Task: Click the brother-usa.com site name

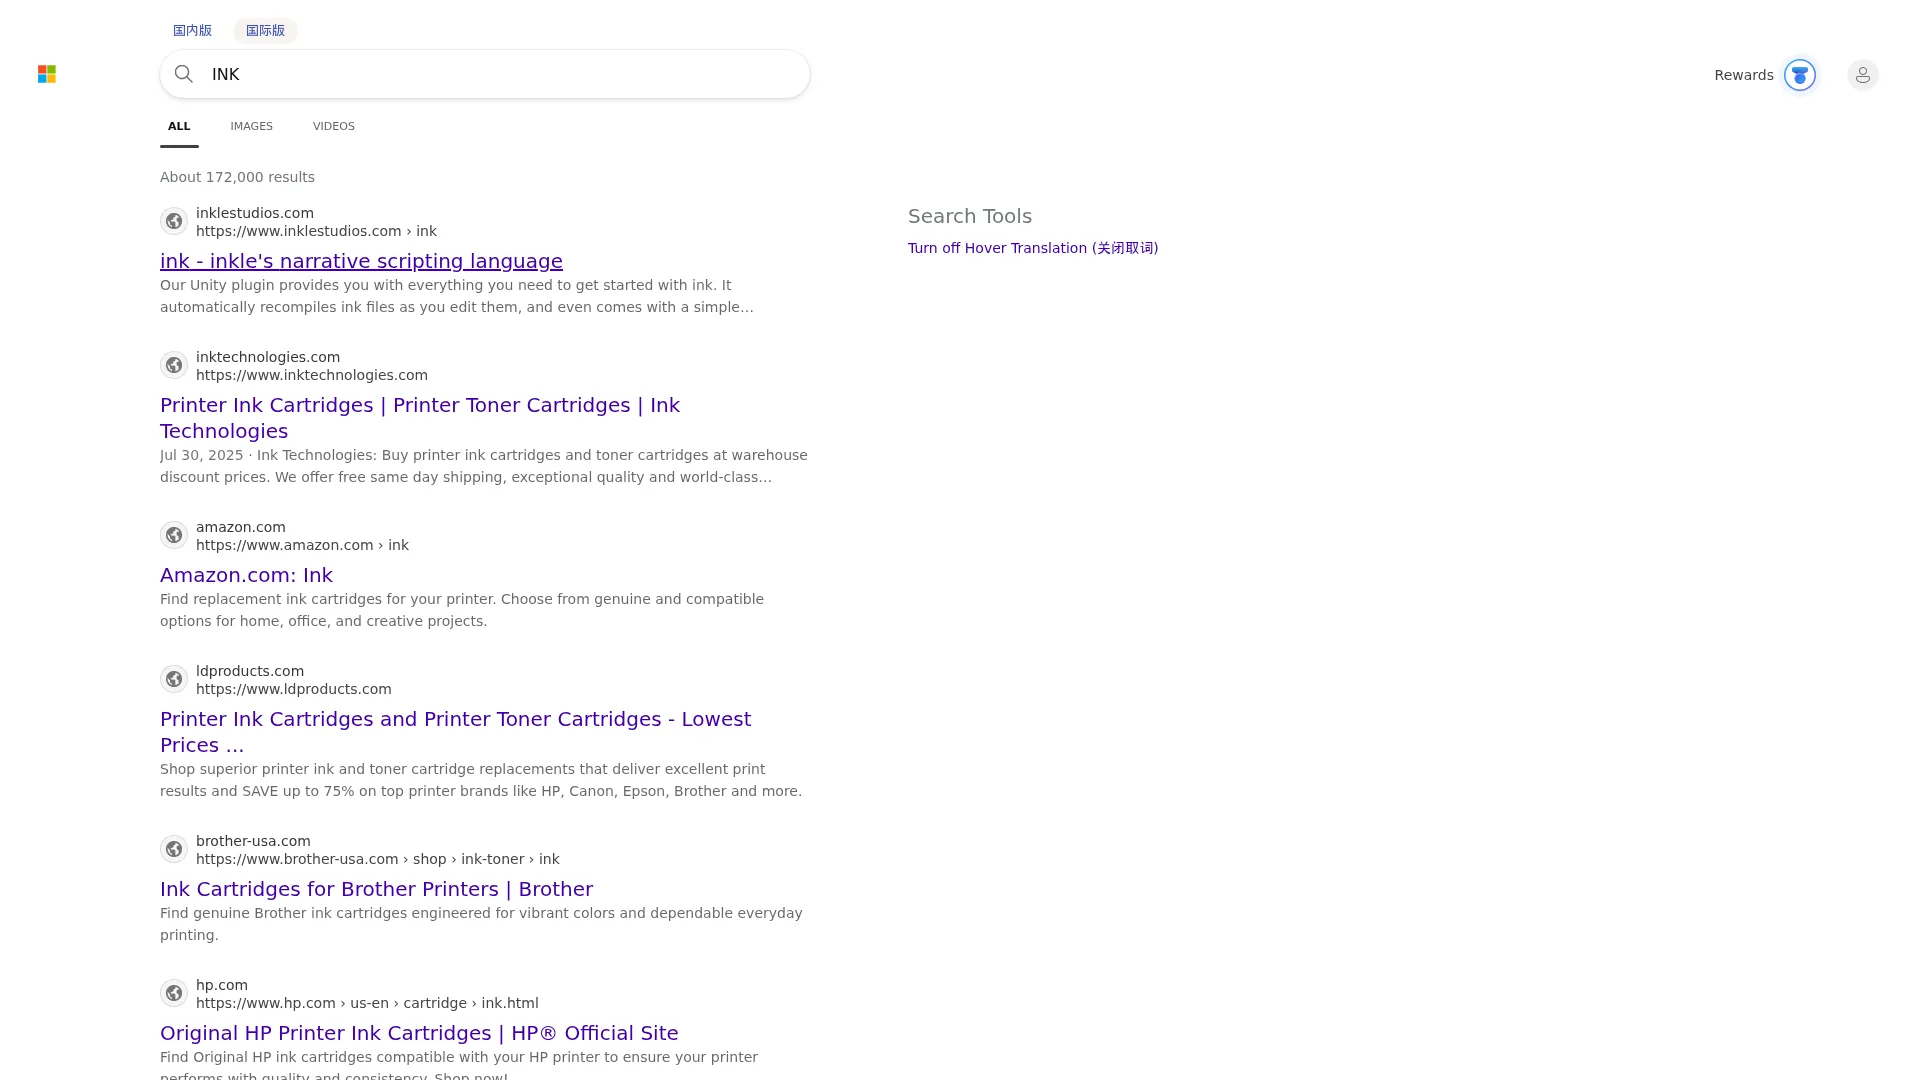Action: (253, 841)
